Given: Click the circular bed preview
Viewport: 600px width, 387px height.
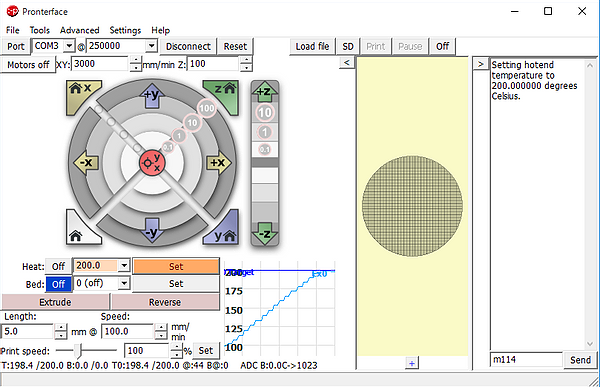Looking at the screenshot, I should pos(412,206).
